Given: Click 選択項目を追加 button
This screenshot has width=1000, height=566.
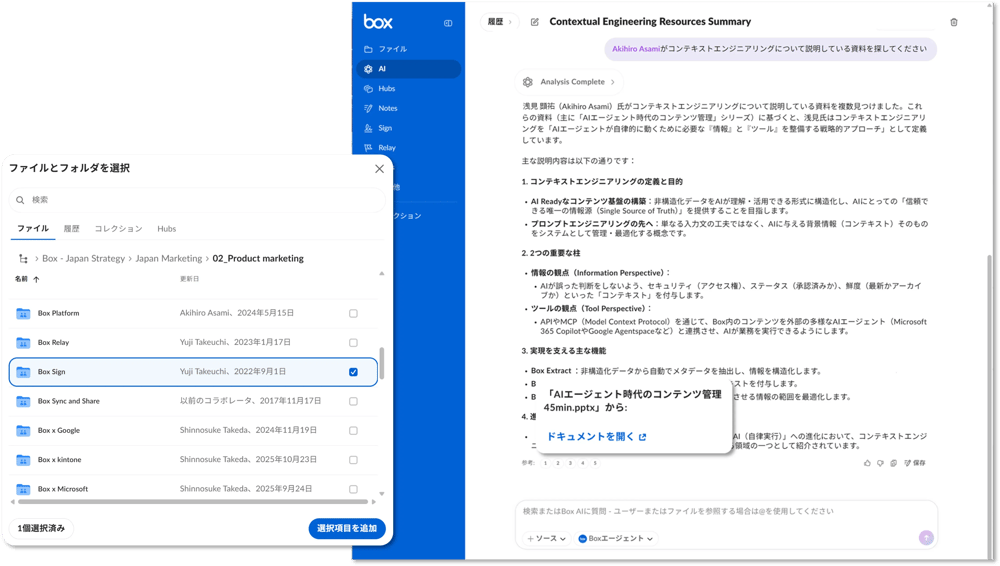Looking at the screenshot, I should point(347,528).
